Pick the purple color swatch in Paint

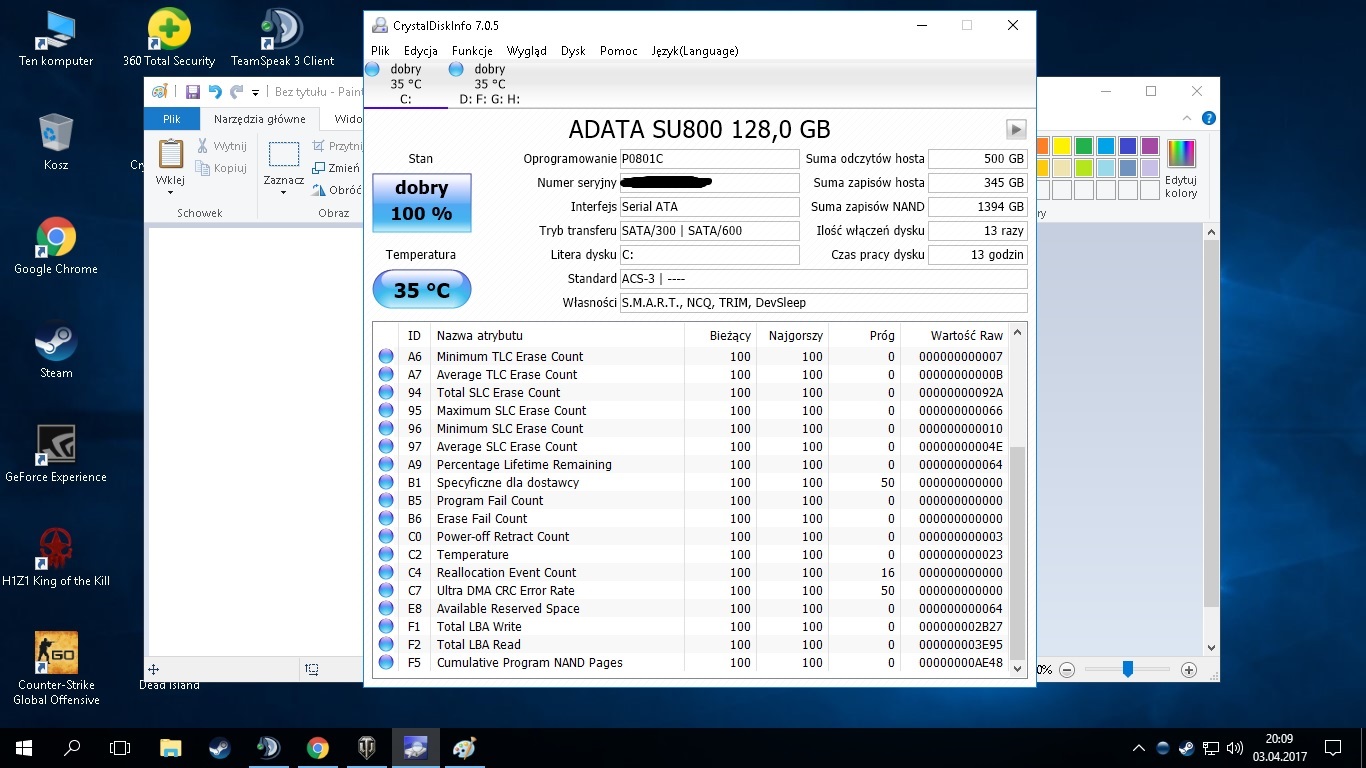1150,146
